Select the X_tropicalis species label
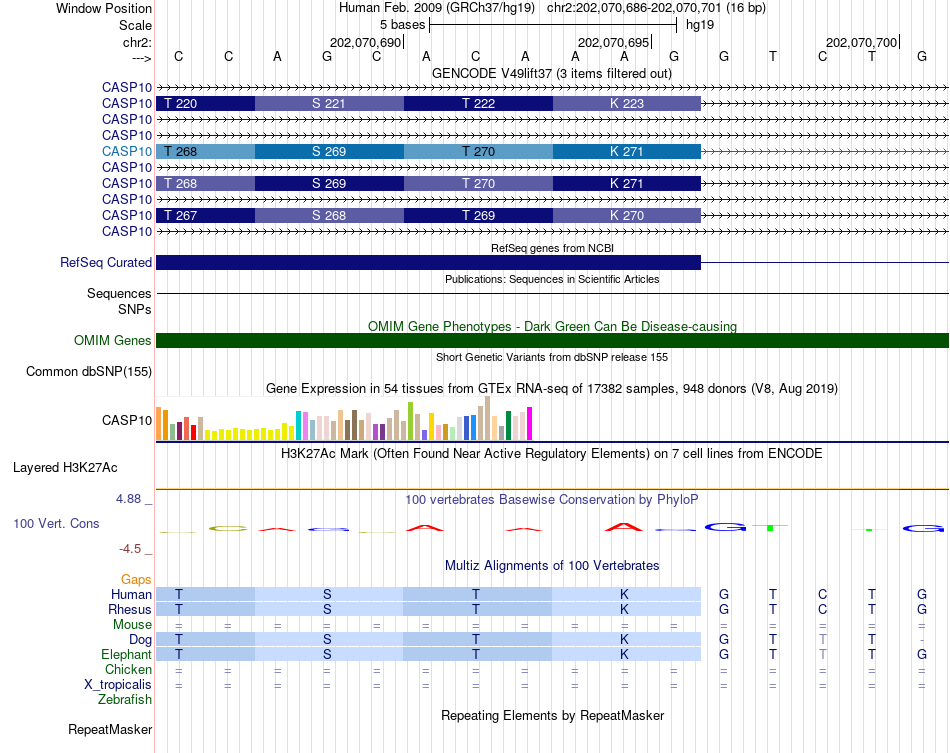950x753 pixels. 118,685
